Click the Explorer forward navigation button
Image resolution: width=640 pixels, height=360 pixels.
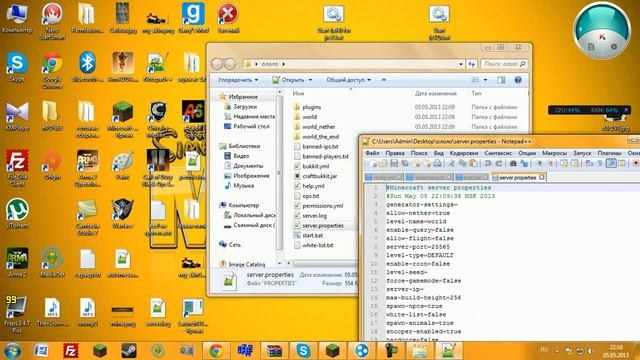tap(230, 64)
